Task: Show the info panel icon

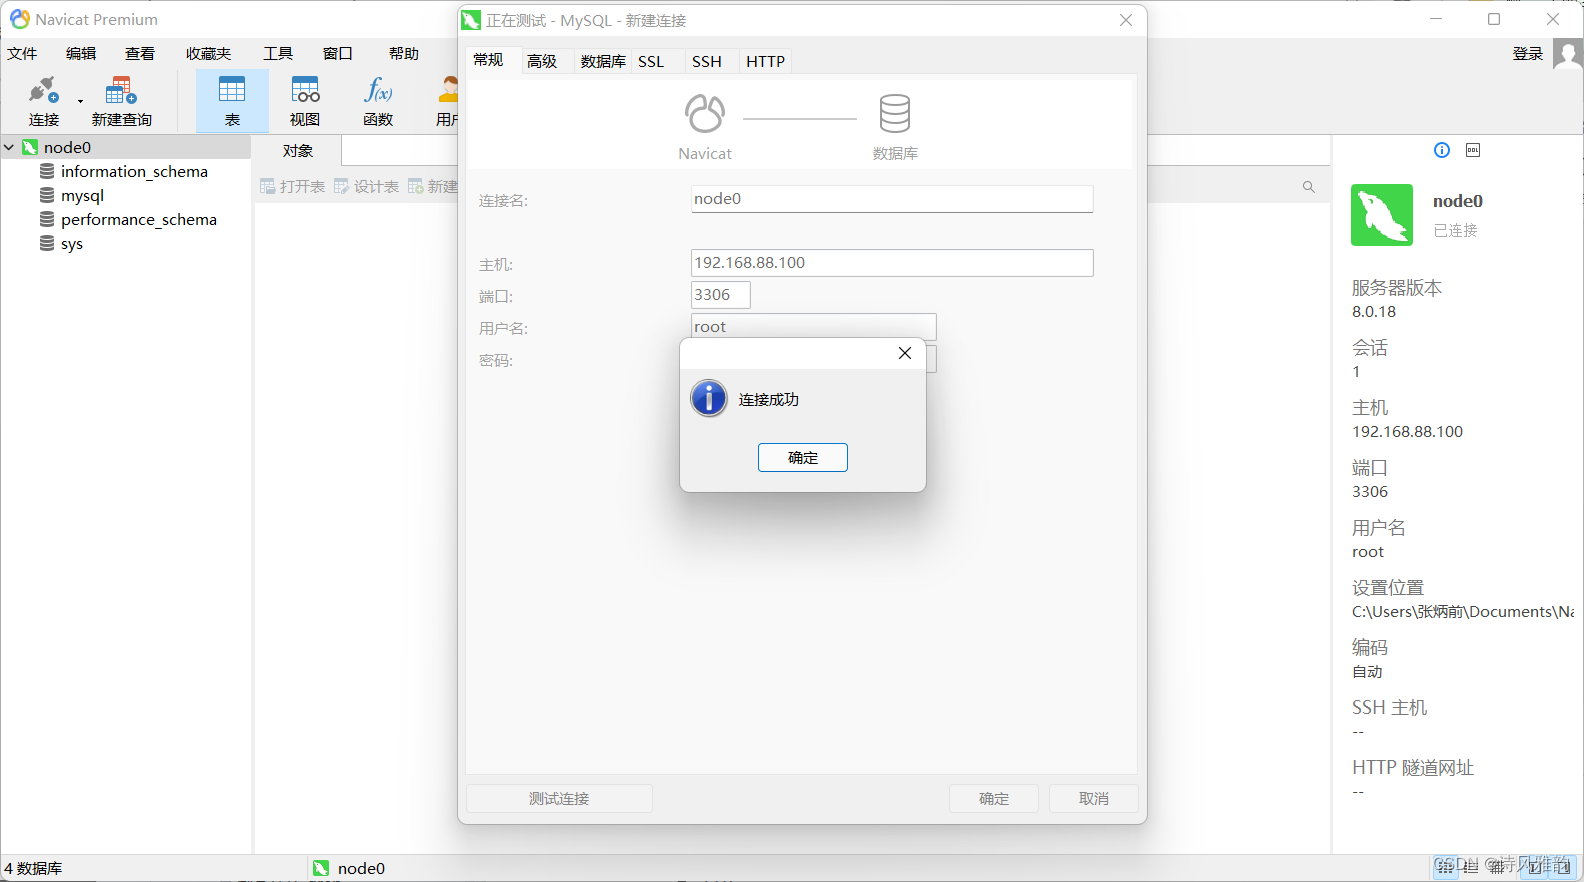Action: tap(1442, 150)
